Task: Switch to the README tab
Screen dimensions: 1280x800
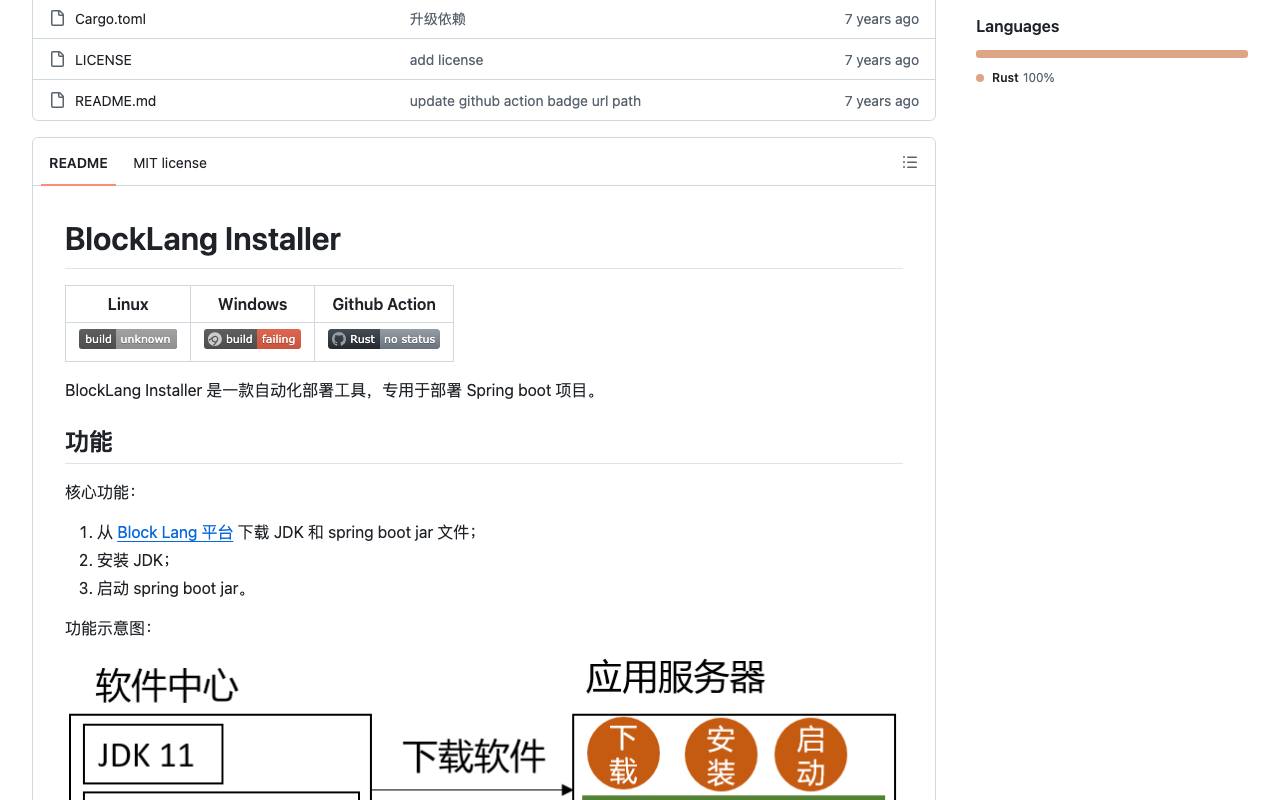Action: pos(78,163)
